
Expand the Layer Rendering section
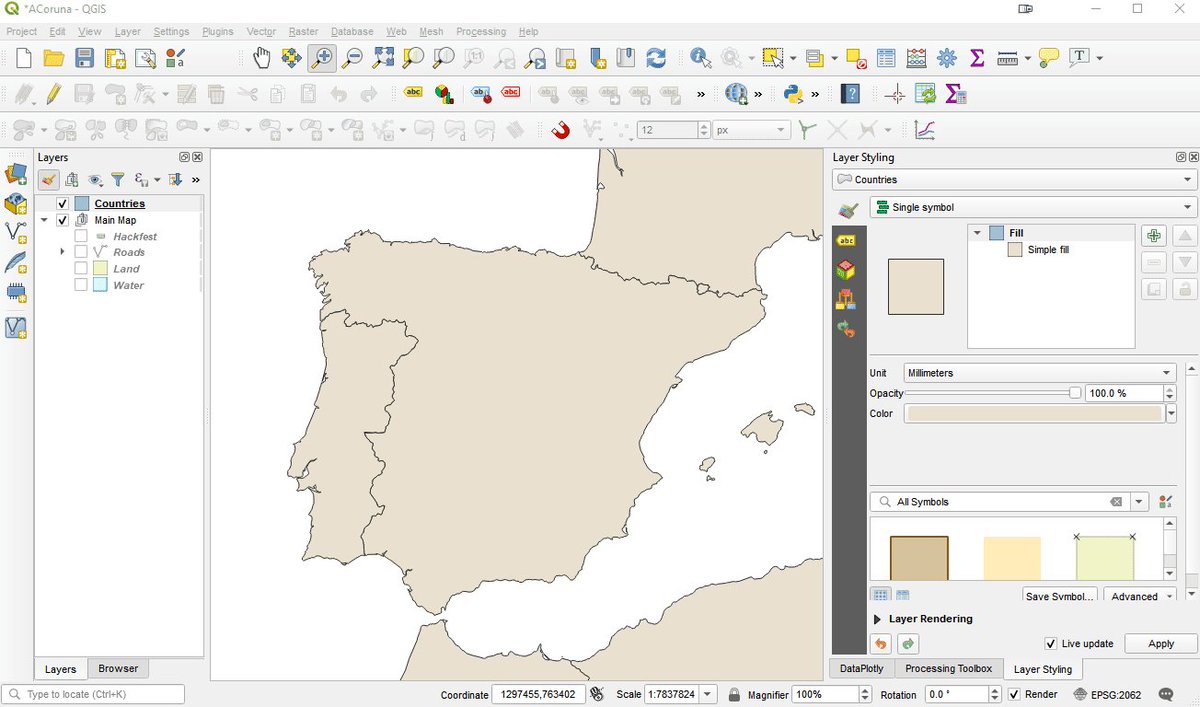click(878, 619)
